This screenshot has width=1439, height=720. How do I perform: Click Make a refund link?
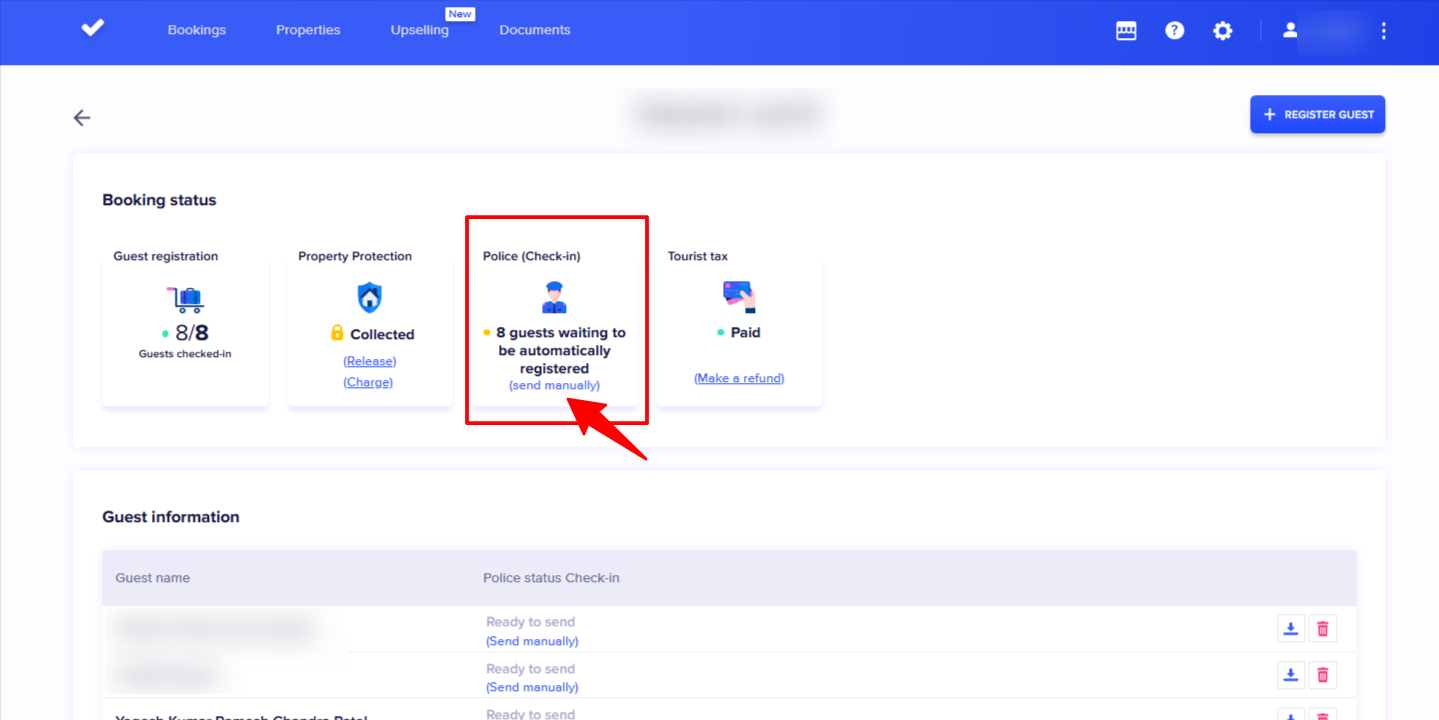pyautogui.click(x=739, y=378)
